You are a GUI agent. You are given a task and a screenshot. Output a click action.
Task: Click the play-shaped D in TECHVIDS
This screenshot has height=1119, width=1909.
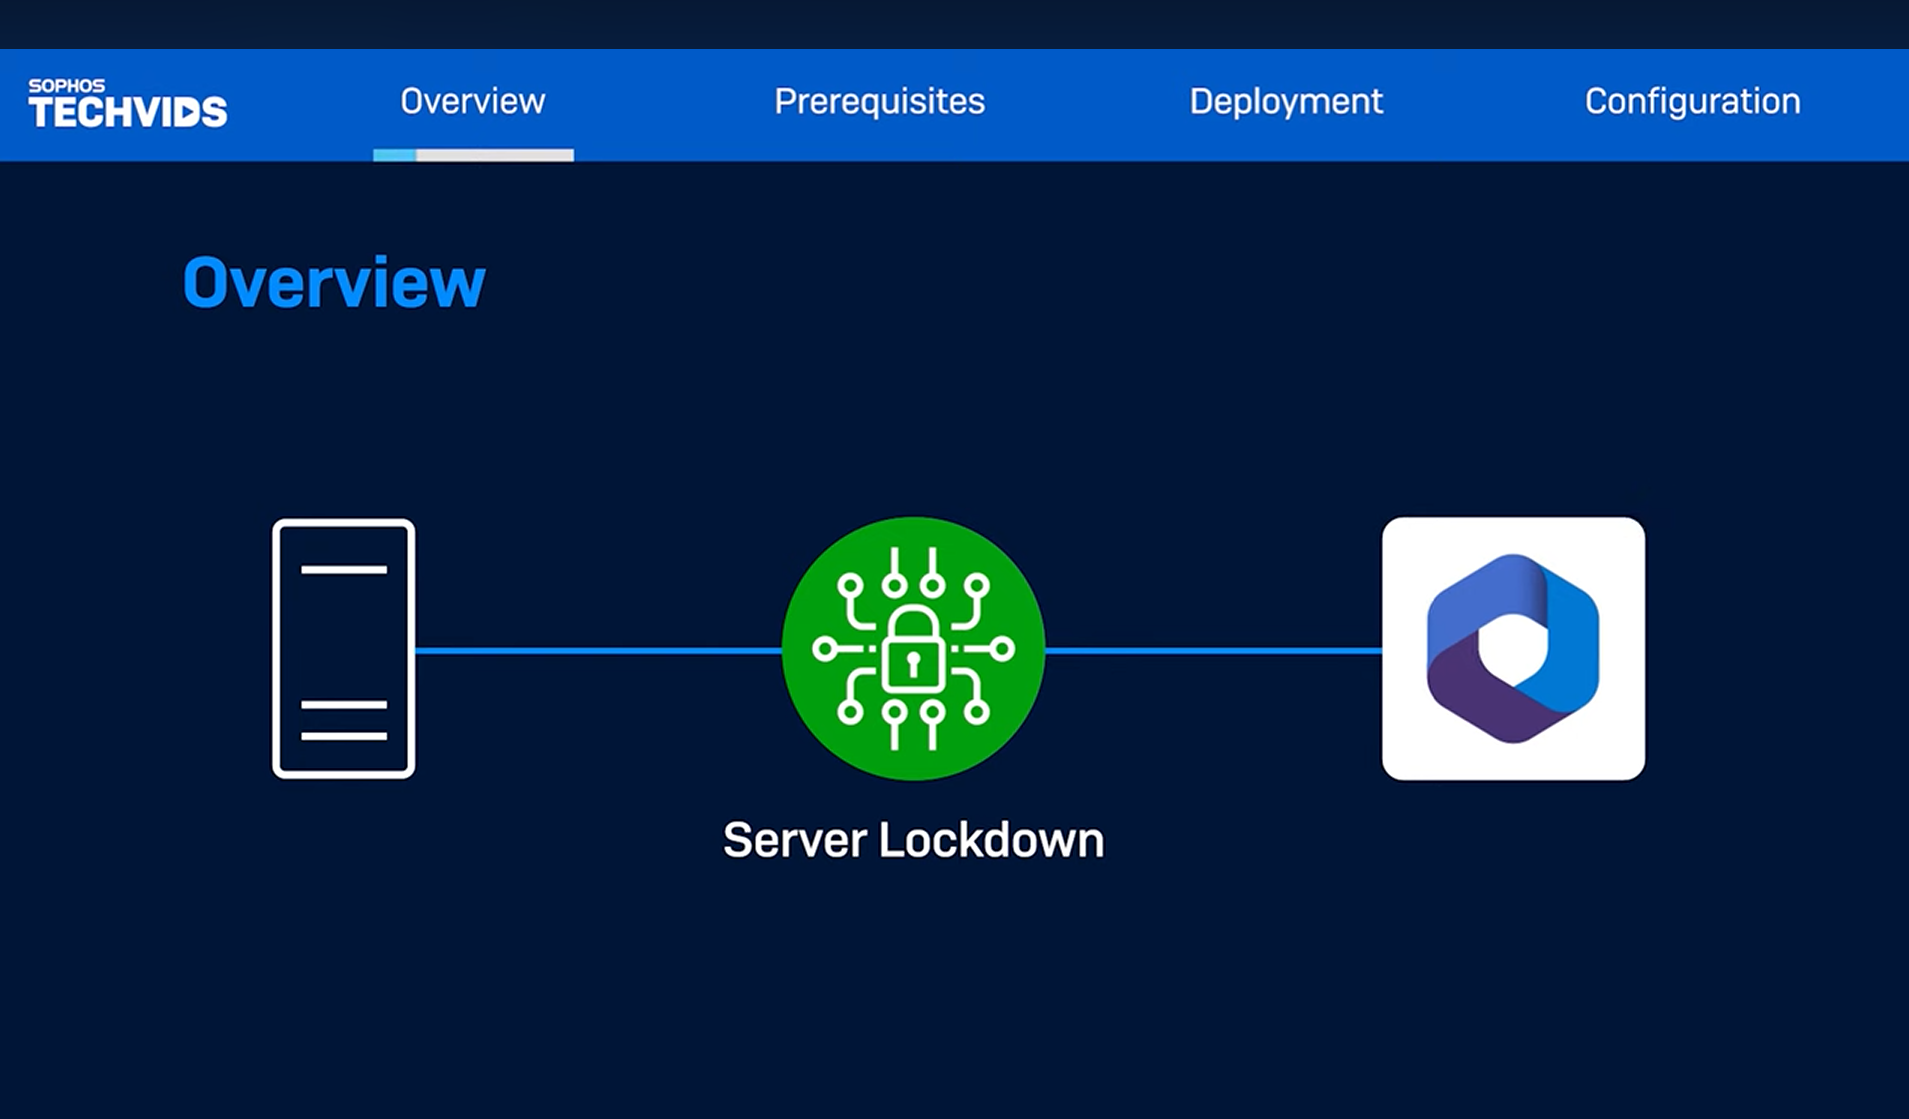pyautogui.click(x=187, y=112)
